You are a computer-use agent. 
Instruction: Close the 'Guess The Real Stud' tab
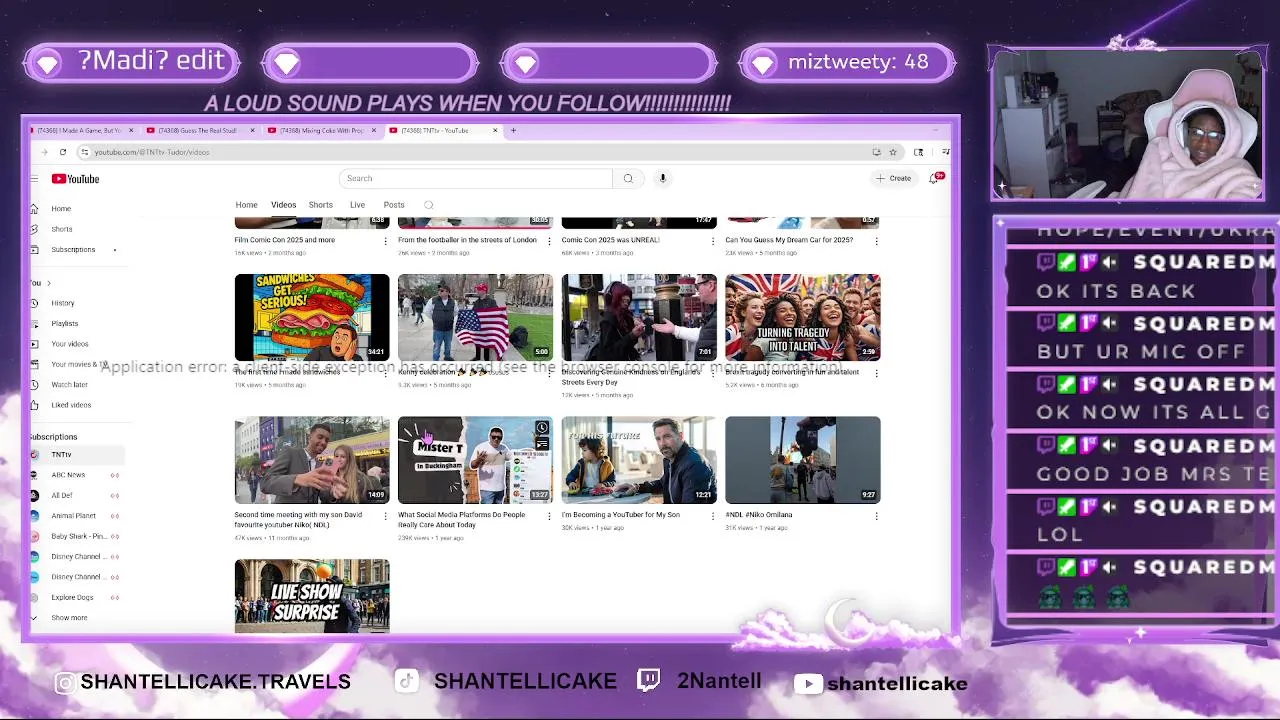[252, 130]
